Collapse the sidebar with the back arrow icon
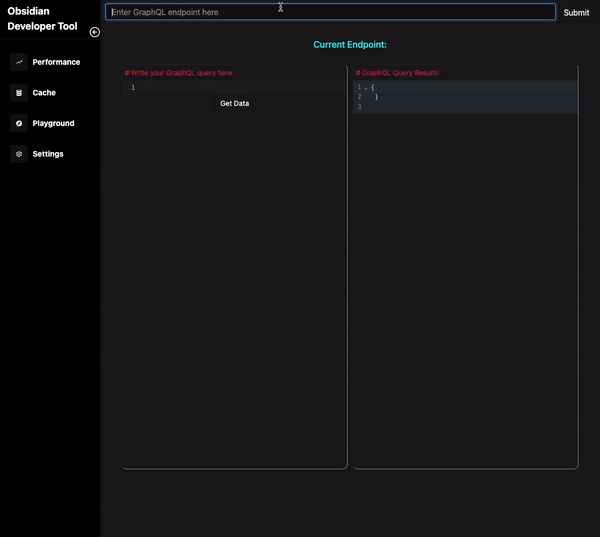 click(95, 32)
